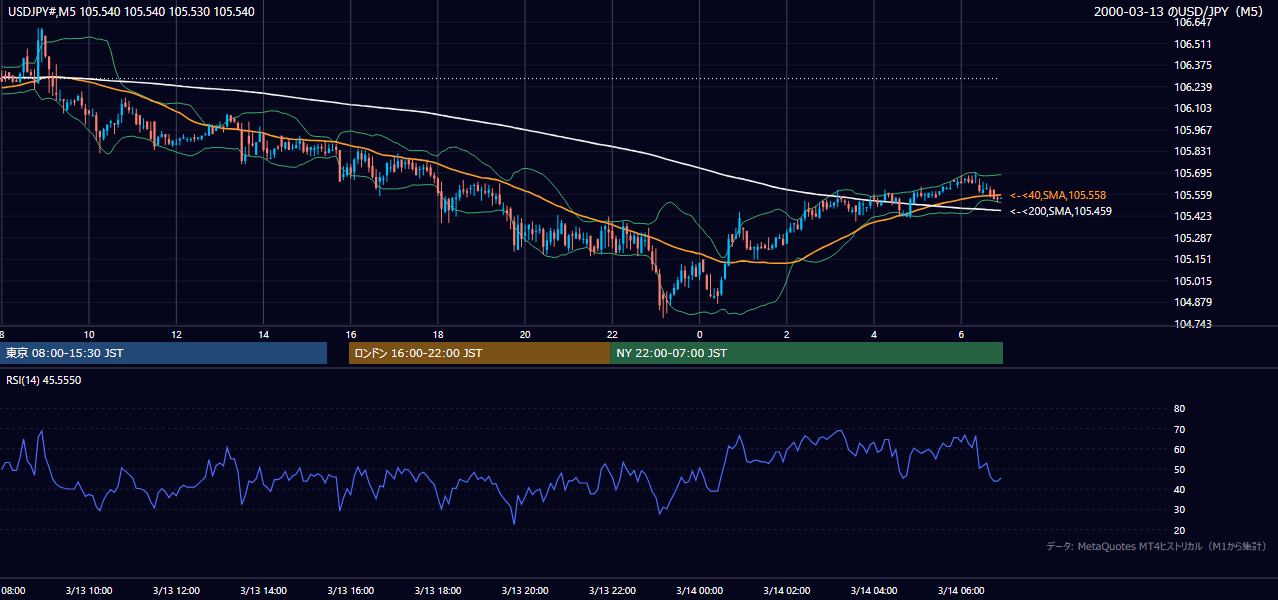Image resolution: width=1278 pixels, height=600 pixels.
Task: Click price axis label 105.015
Action: click(x=1193, y=281)
